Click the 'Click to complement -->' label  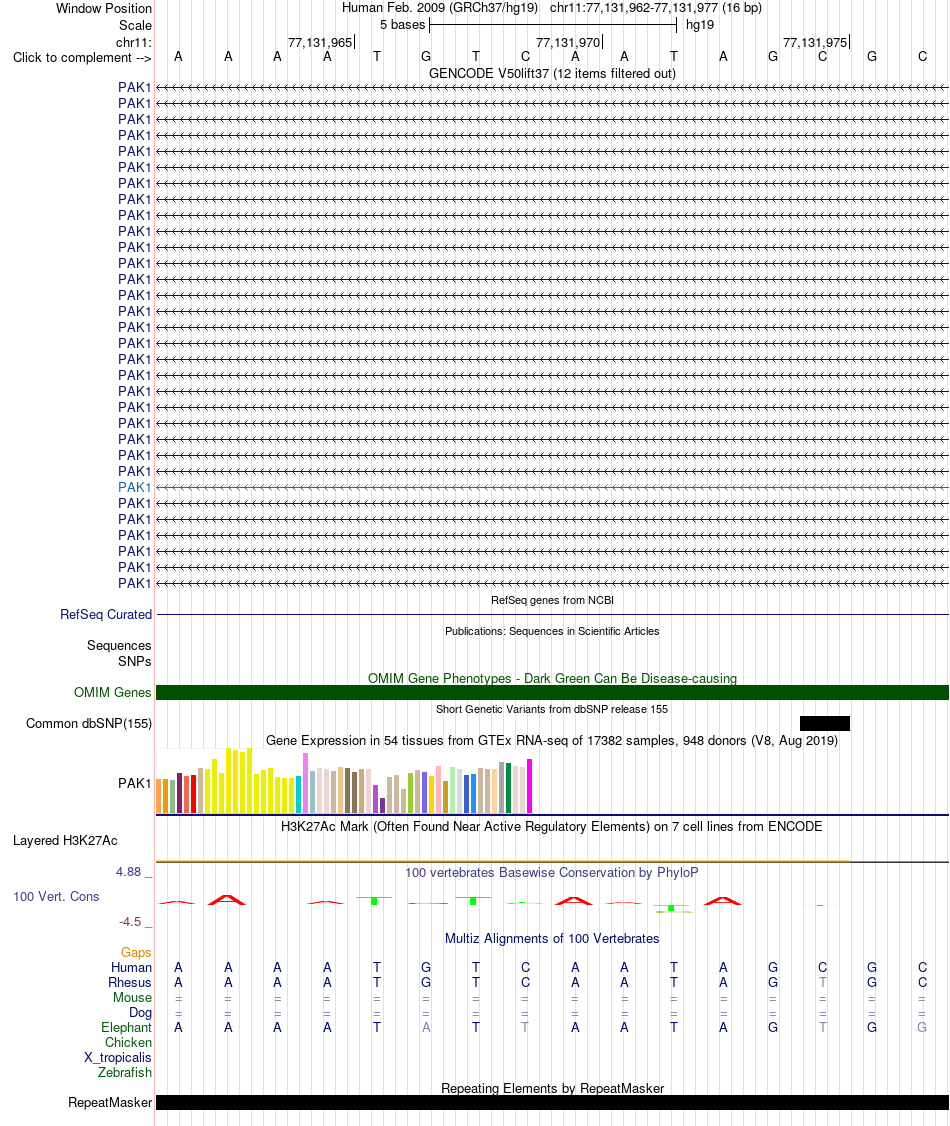point(82,57)
